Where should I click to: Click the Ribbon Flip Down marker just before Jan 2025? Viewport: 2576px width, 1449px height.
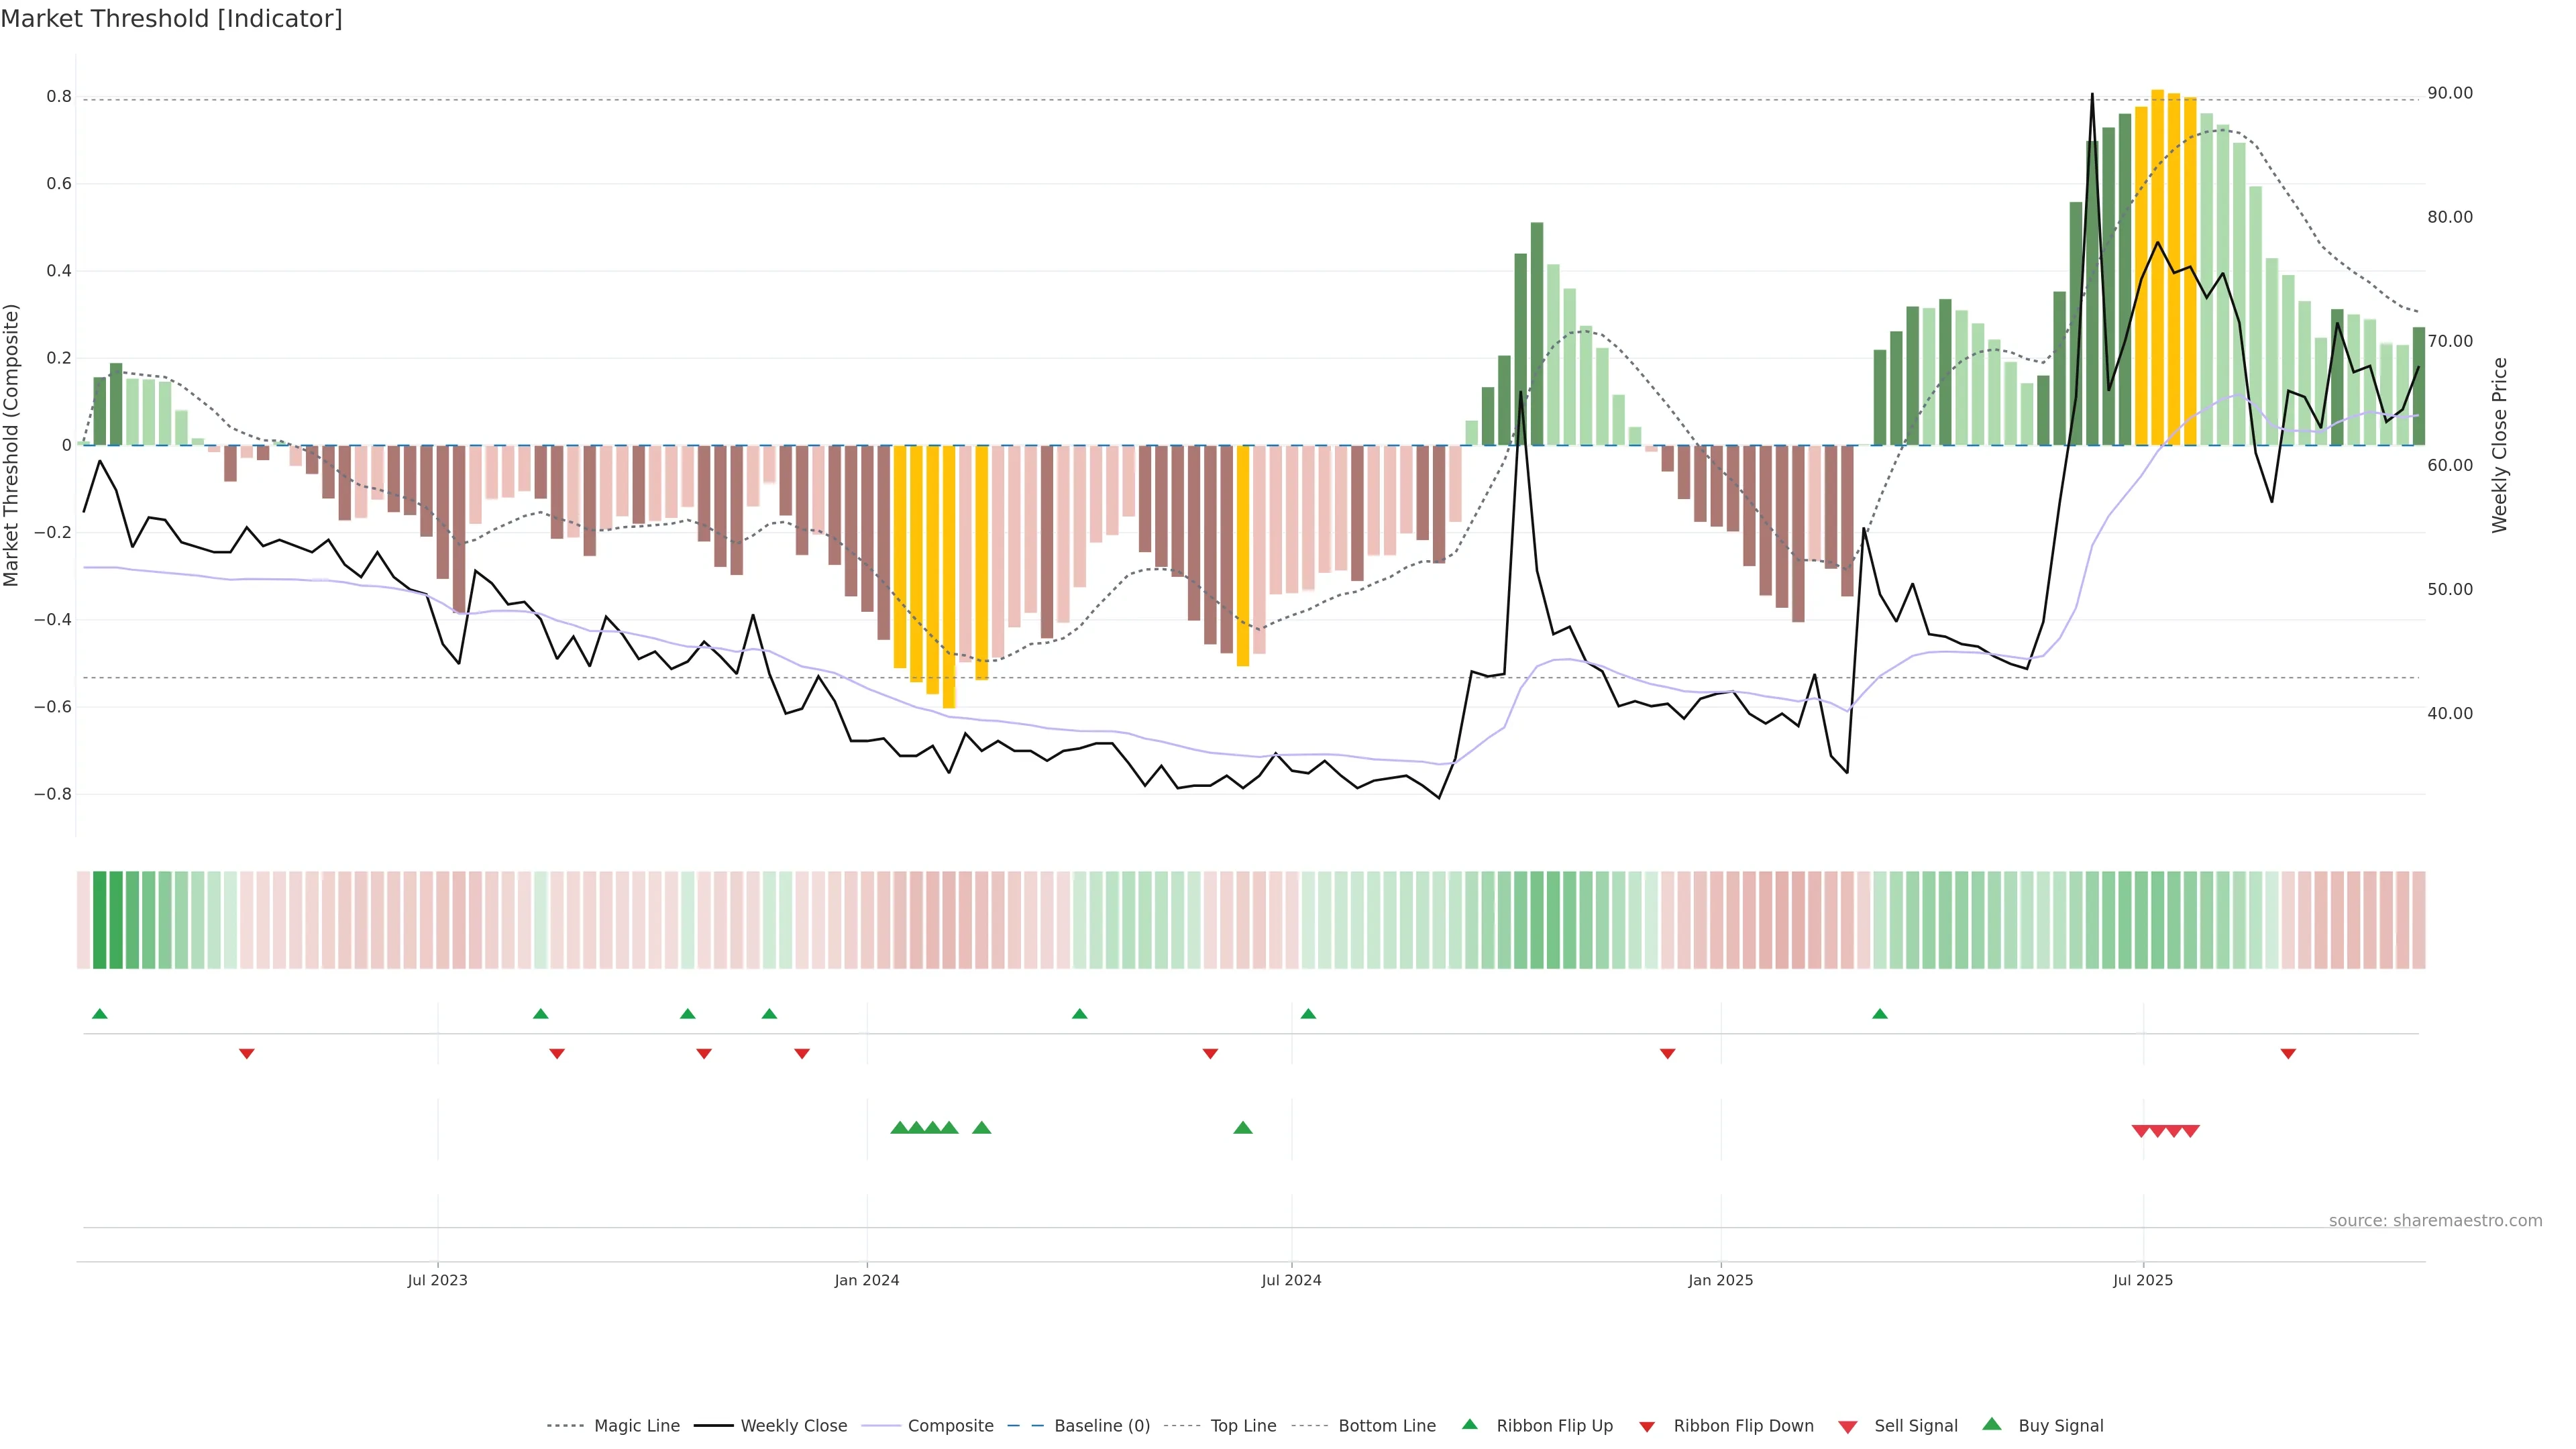point(1667,1053)
